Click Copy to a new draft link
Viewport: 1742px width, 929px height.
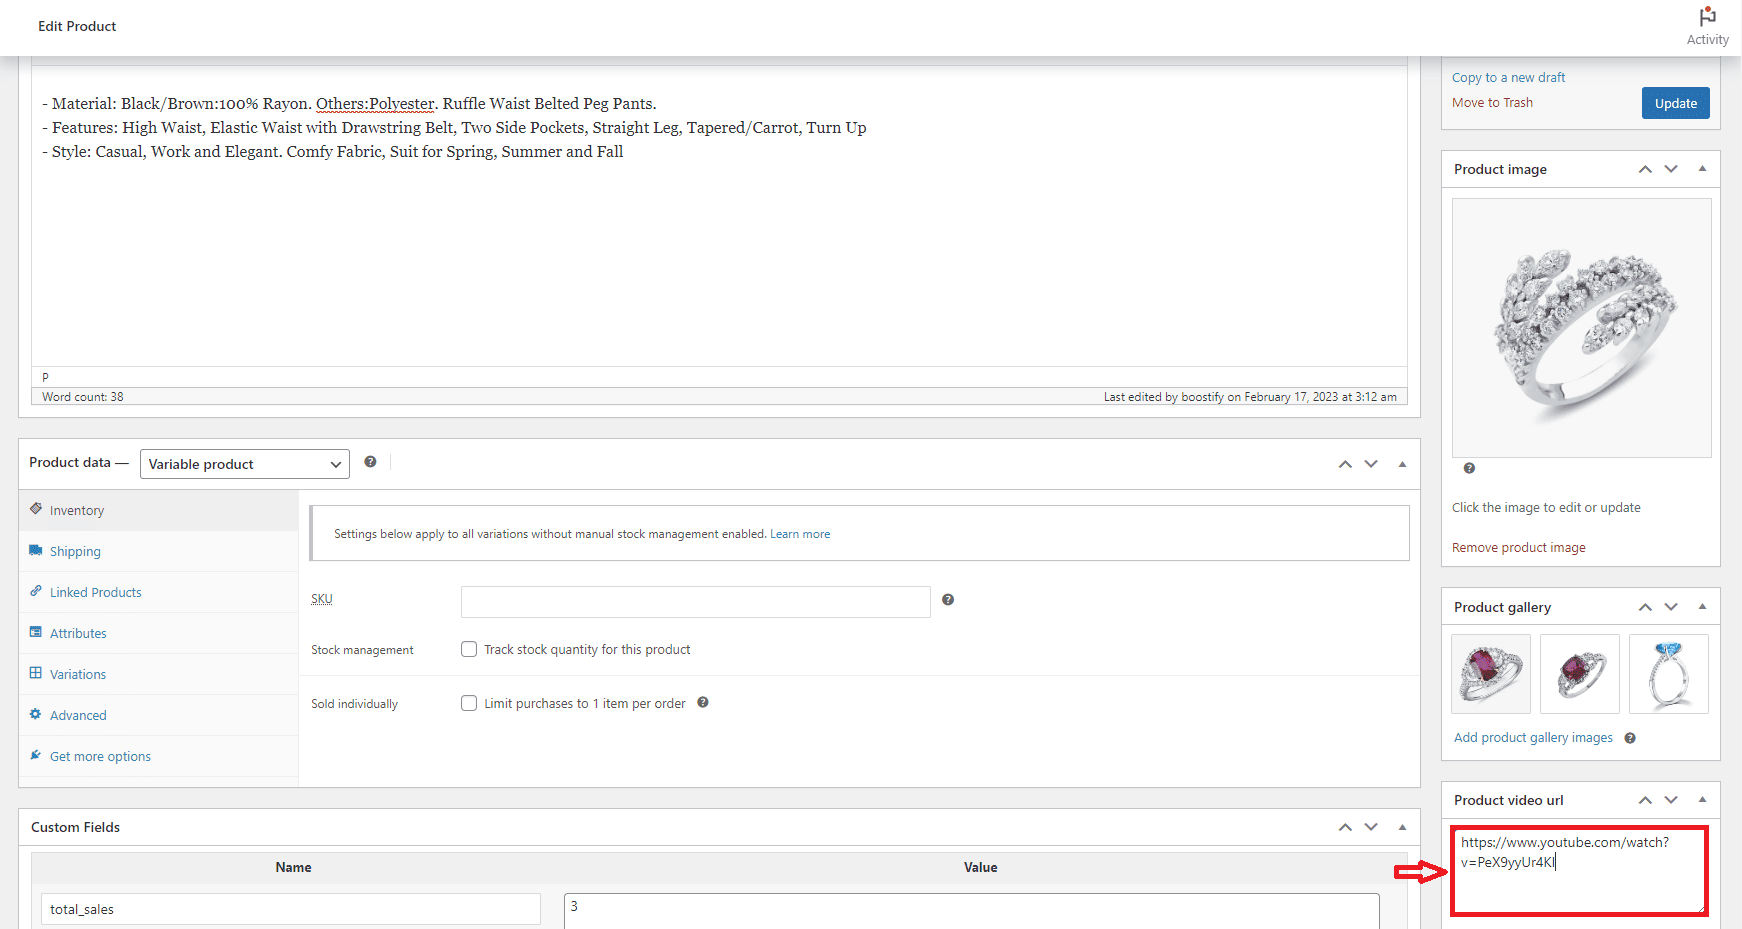point(1508,77)
